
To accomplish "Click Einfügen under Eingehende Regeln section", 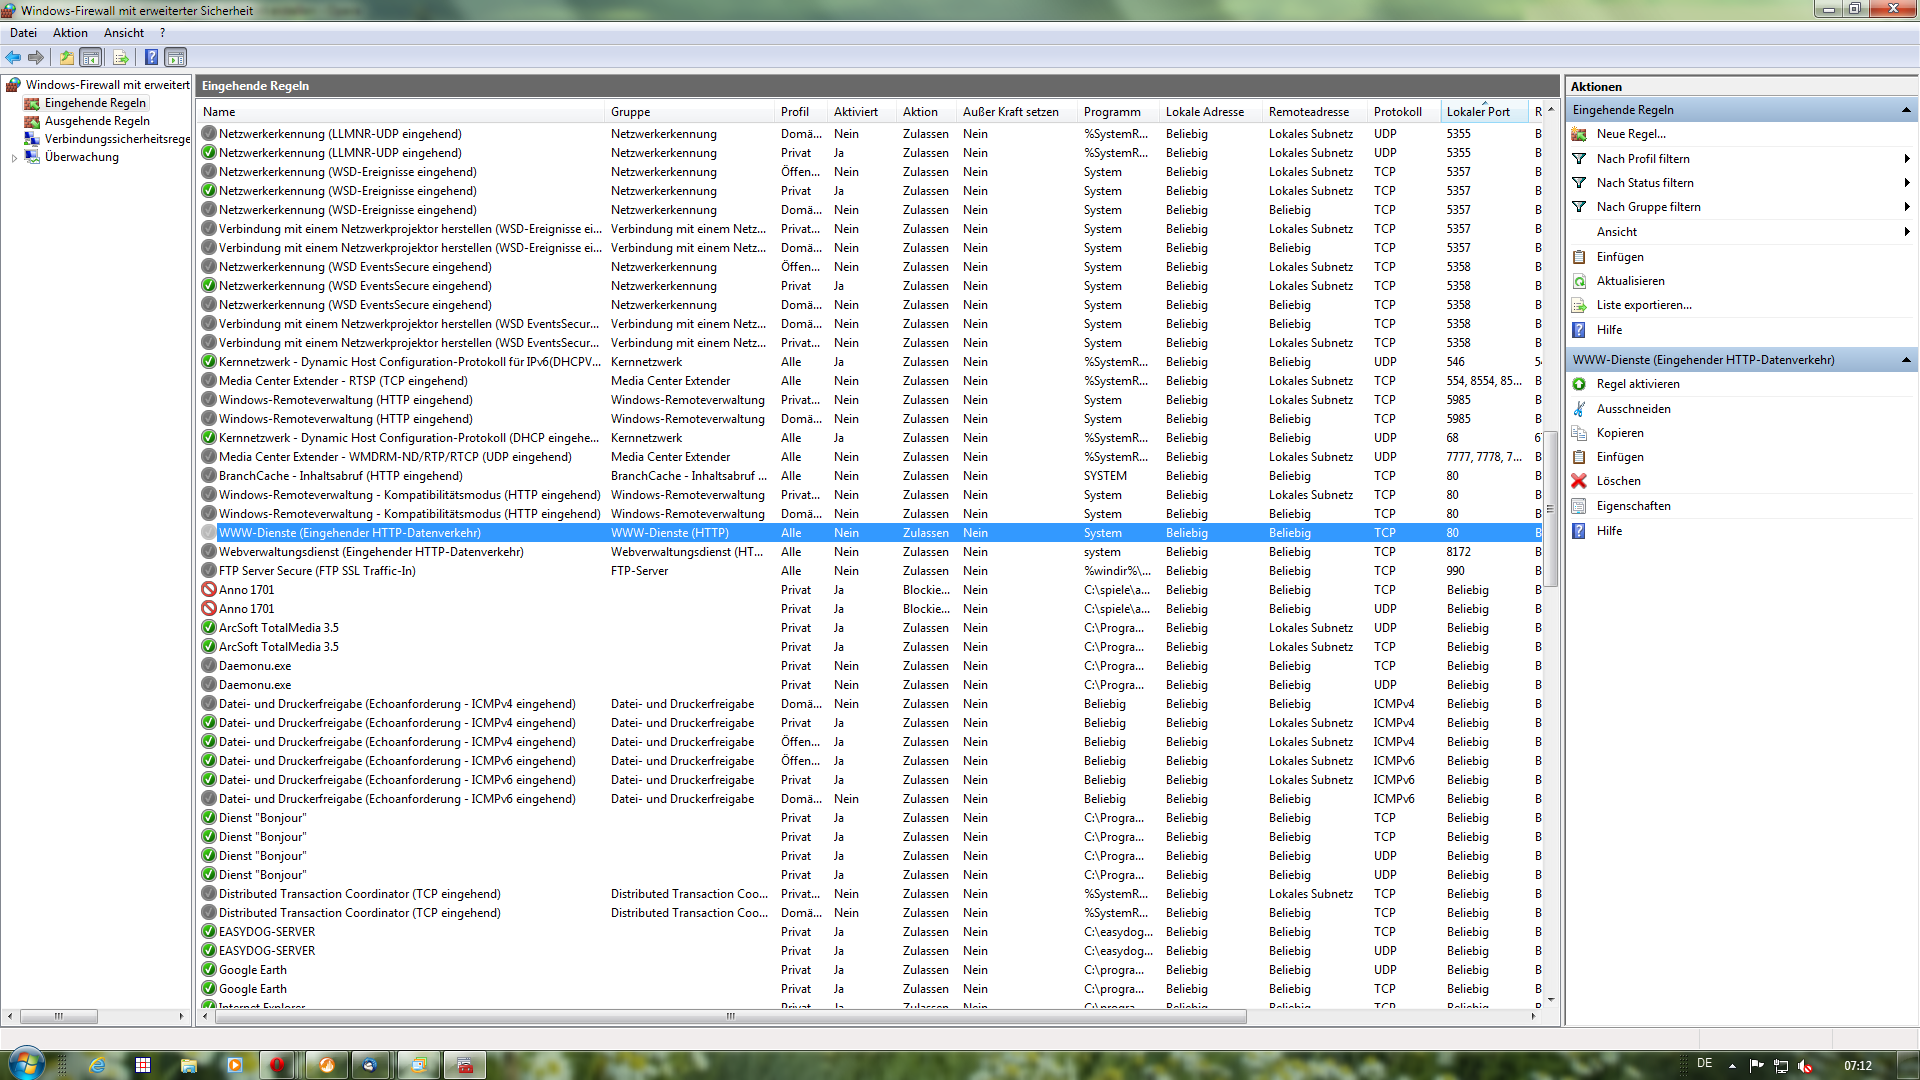I will (x=1619, y=257).
